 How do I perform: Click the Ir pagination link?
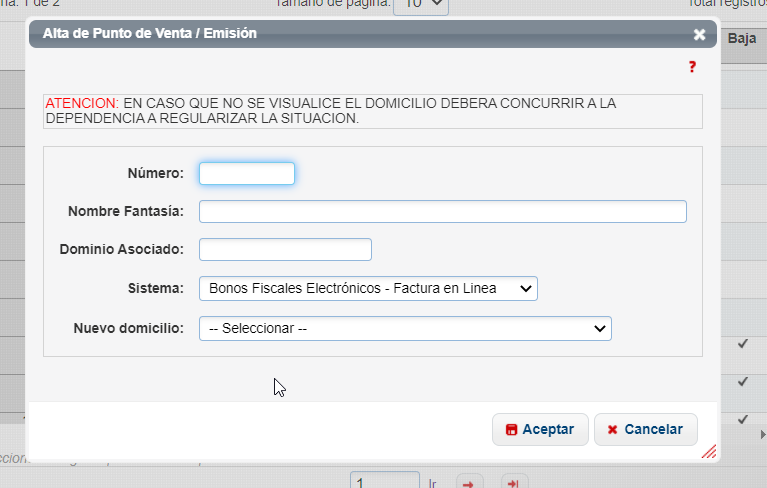pyautogui.click(x=433, y=483)
